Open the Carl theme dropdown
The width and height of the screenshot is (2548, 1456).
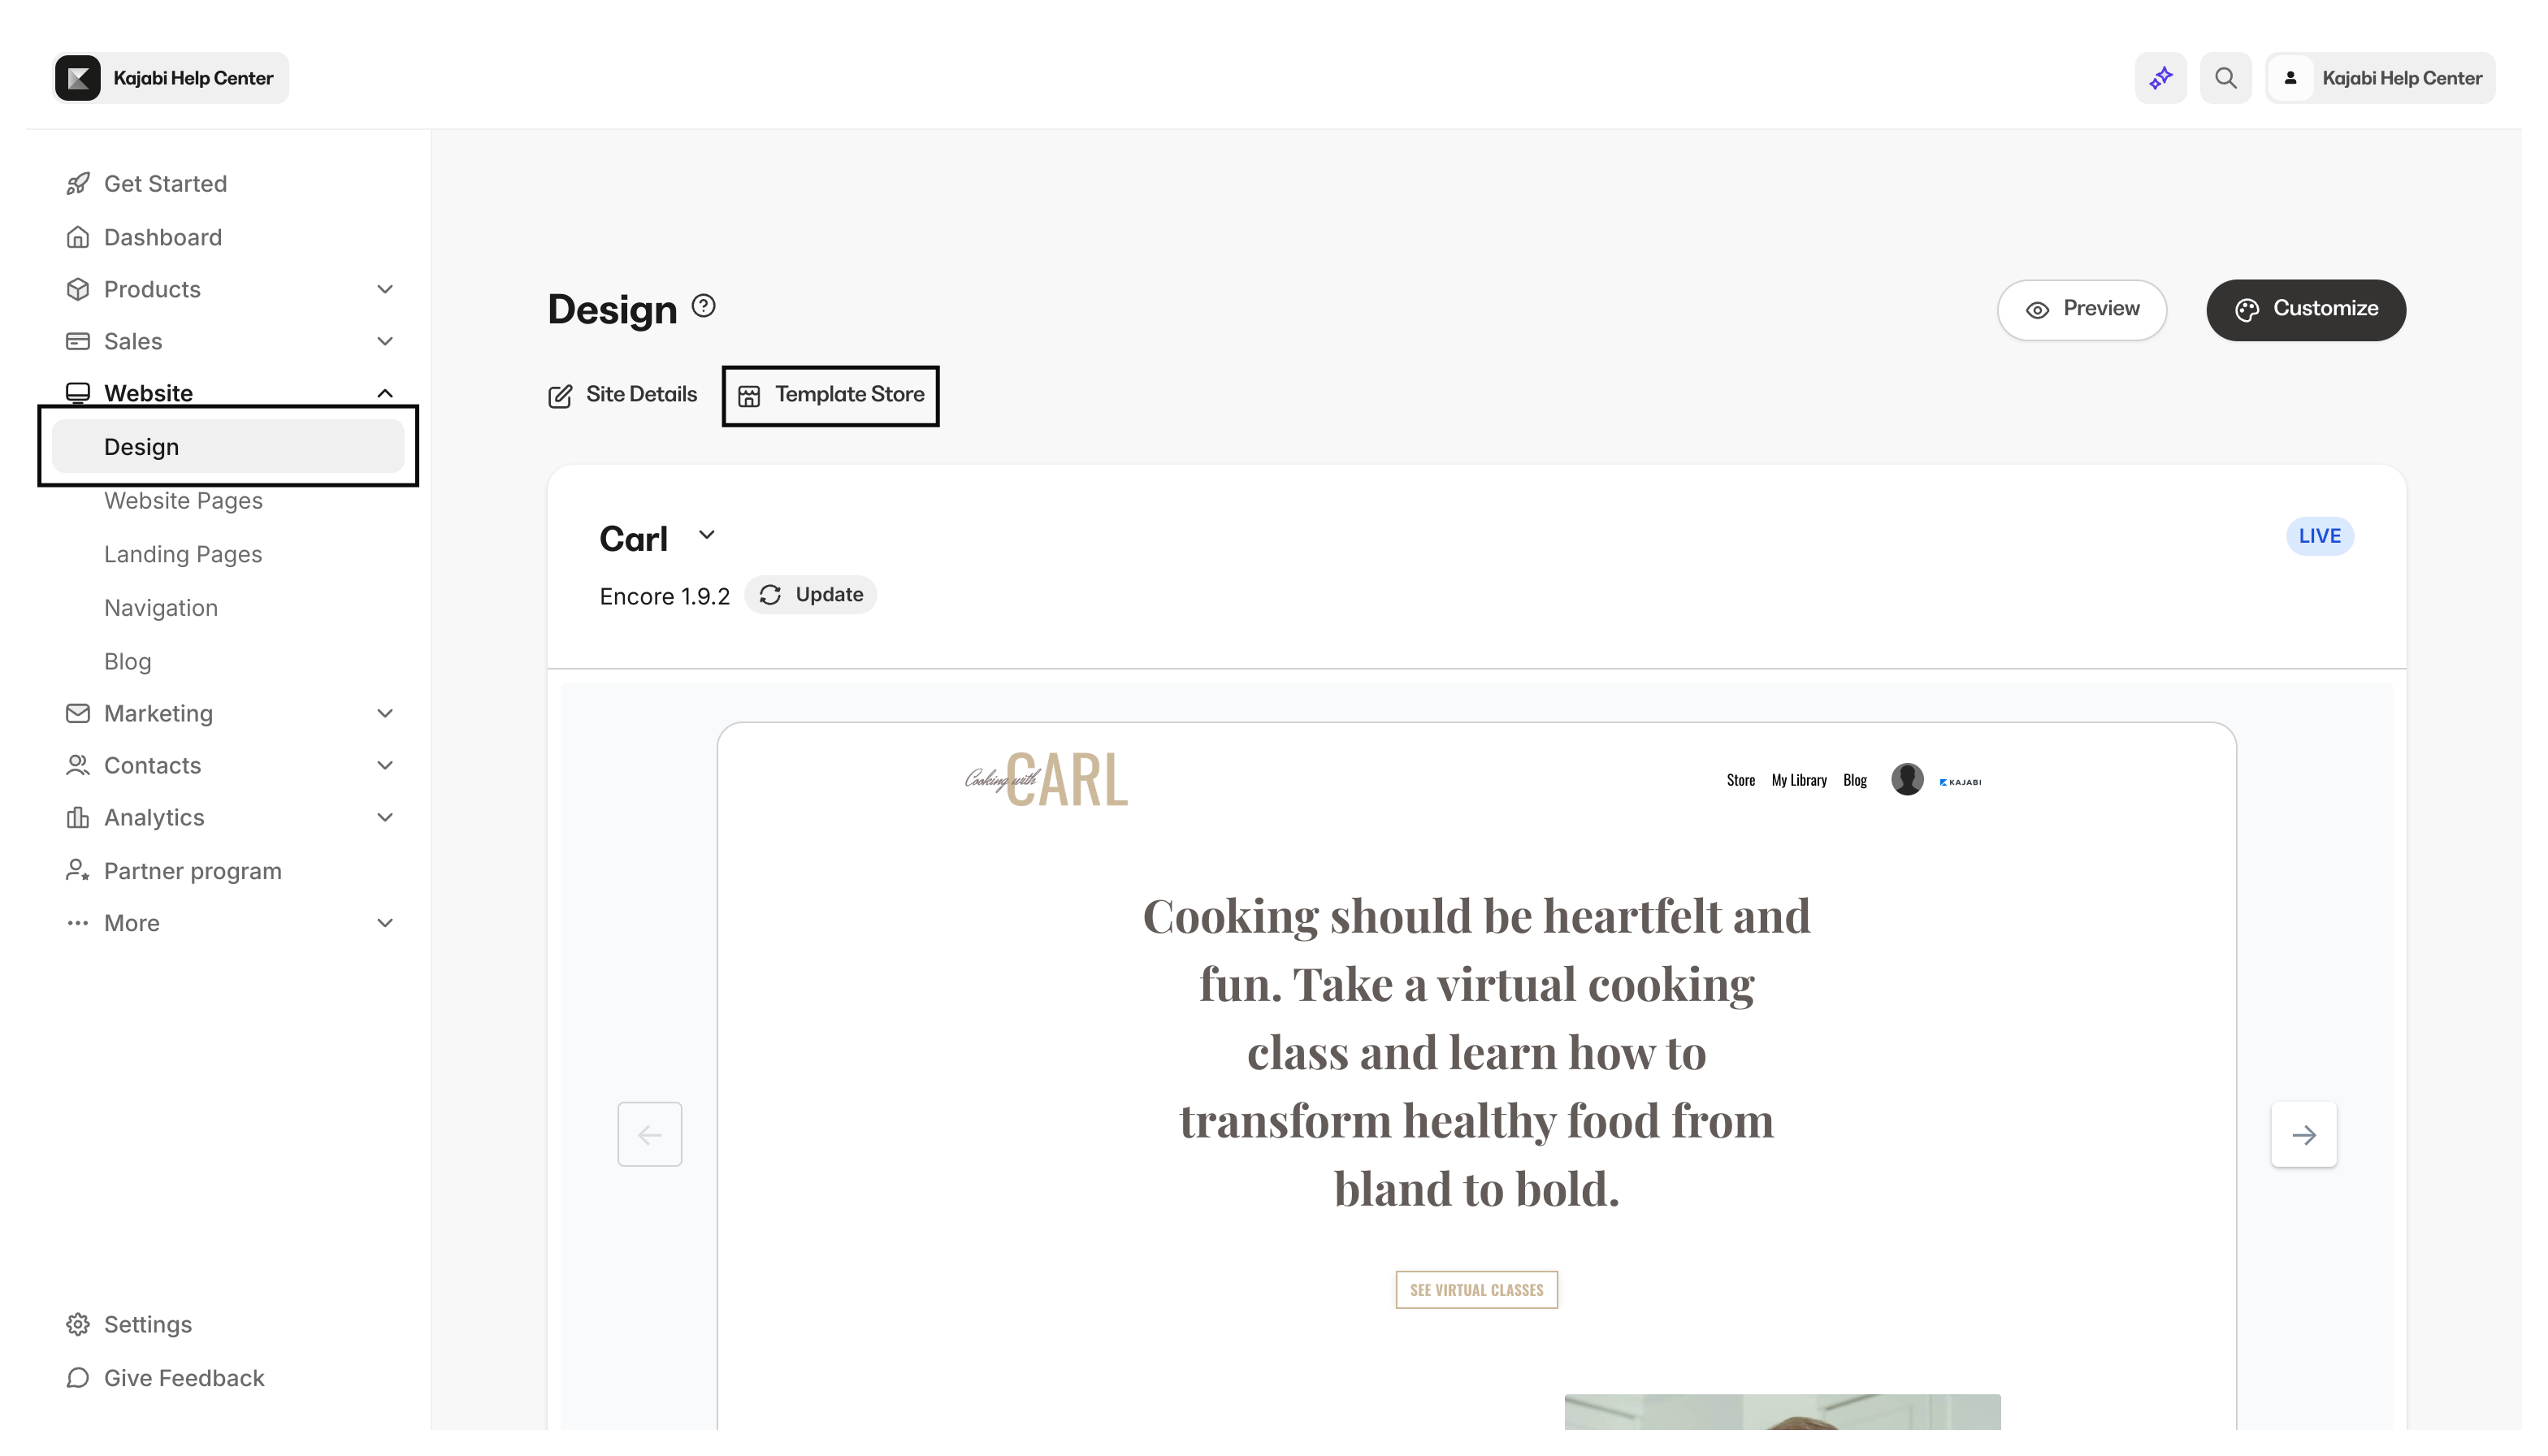click(706, 536)
